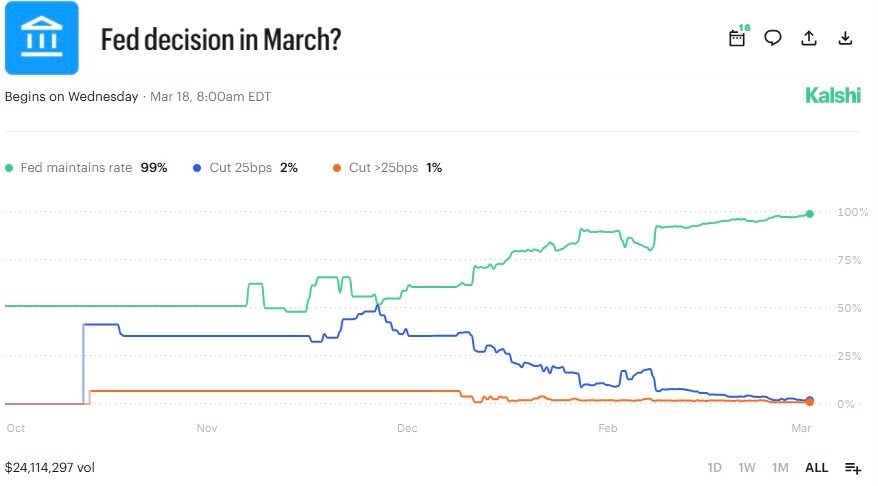The image size is (878, 486).
Task: Click the green dot legend swatch
Action: pyautogui.click(x=10, y=168)
